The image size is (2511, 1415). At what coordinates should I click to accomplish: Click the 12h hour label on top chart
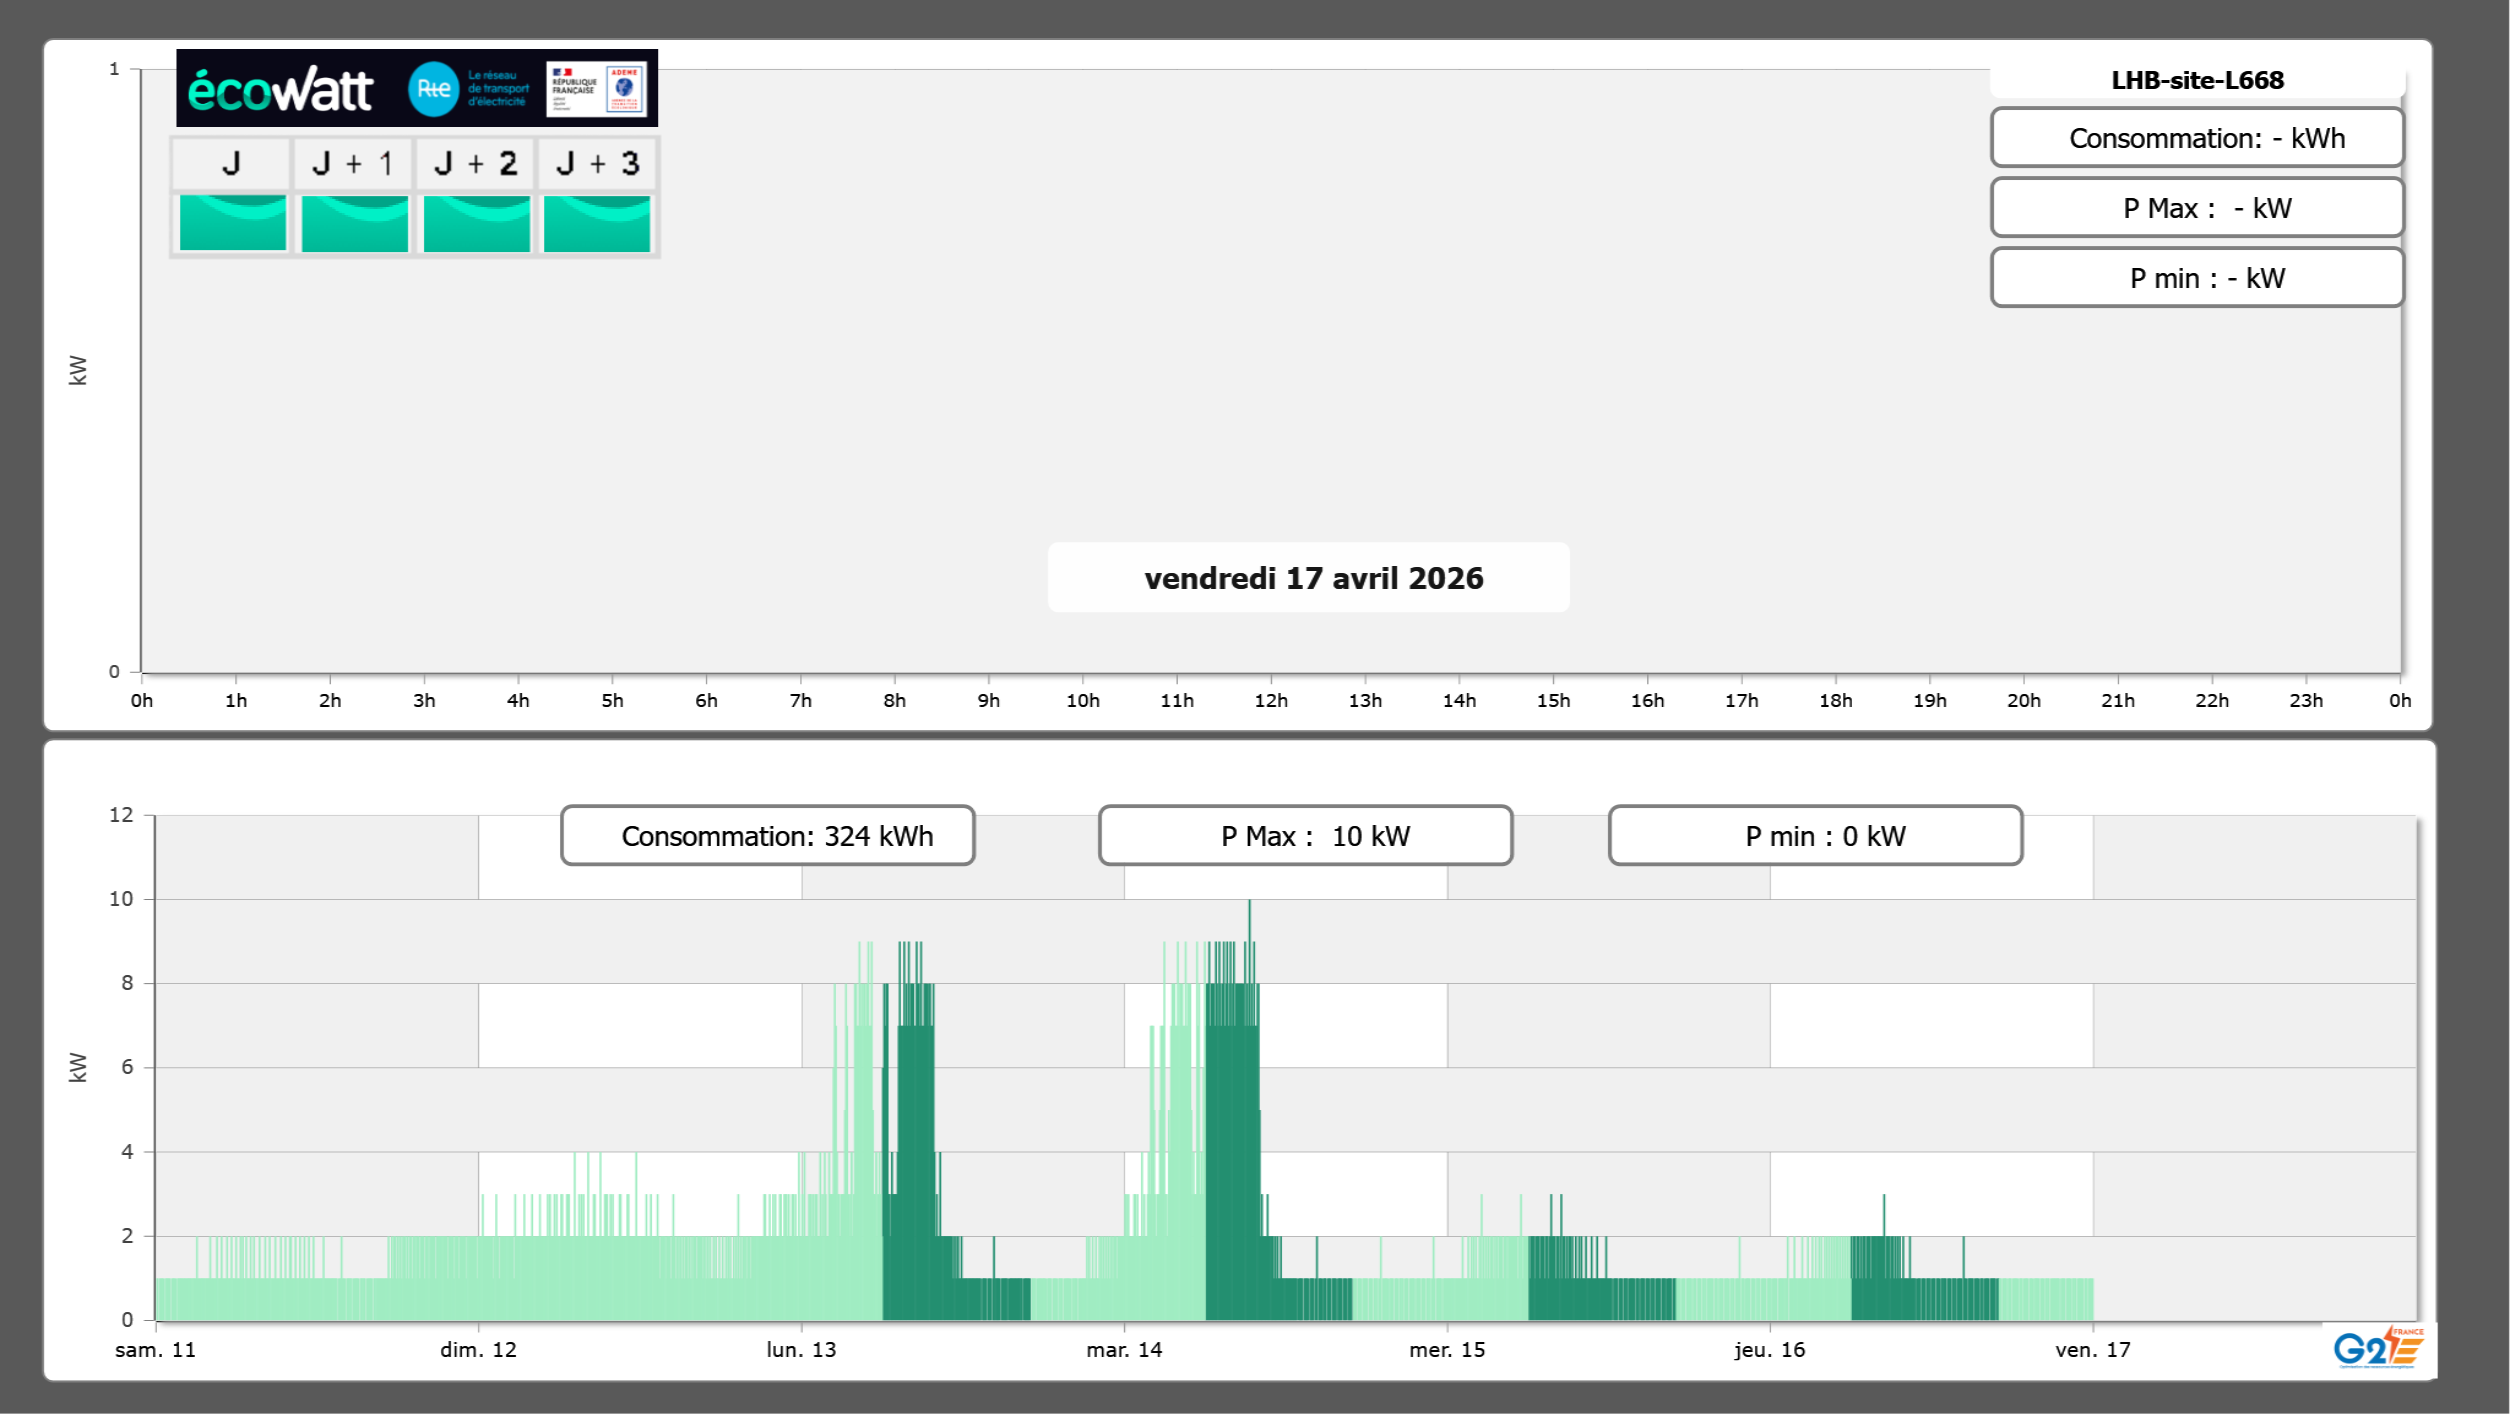(x=1271, y=701)
